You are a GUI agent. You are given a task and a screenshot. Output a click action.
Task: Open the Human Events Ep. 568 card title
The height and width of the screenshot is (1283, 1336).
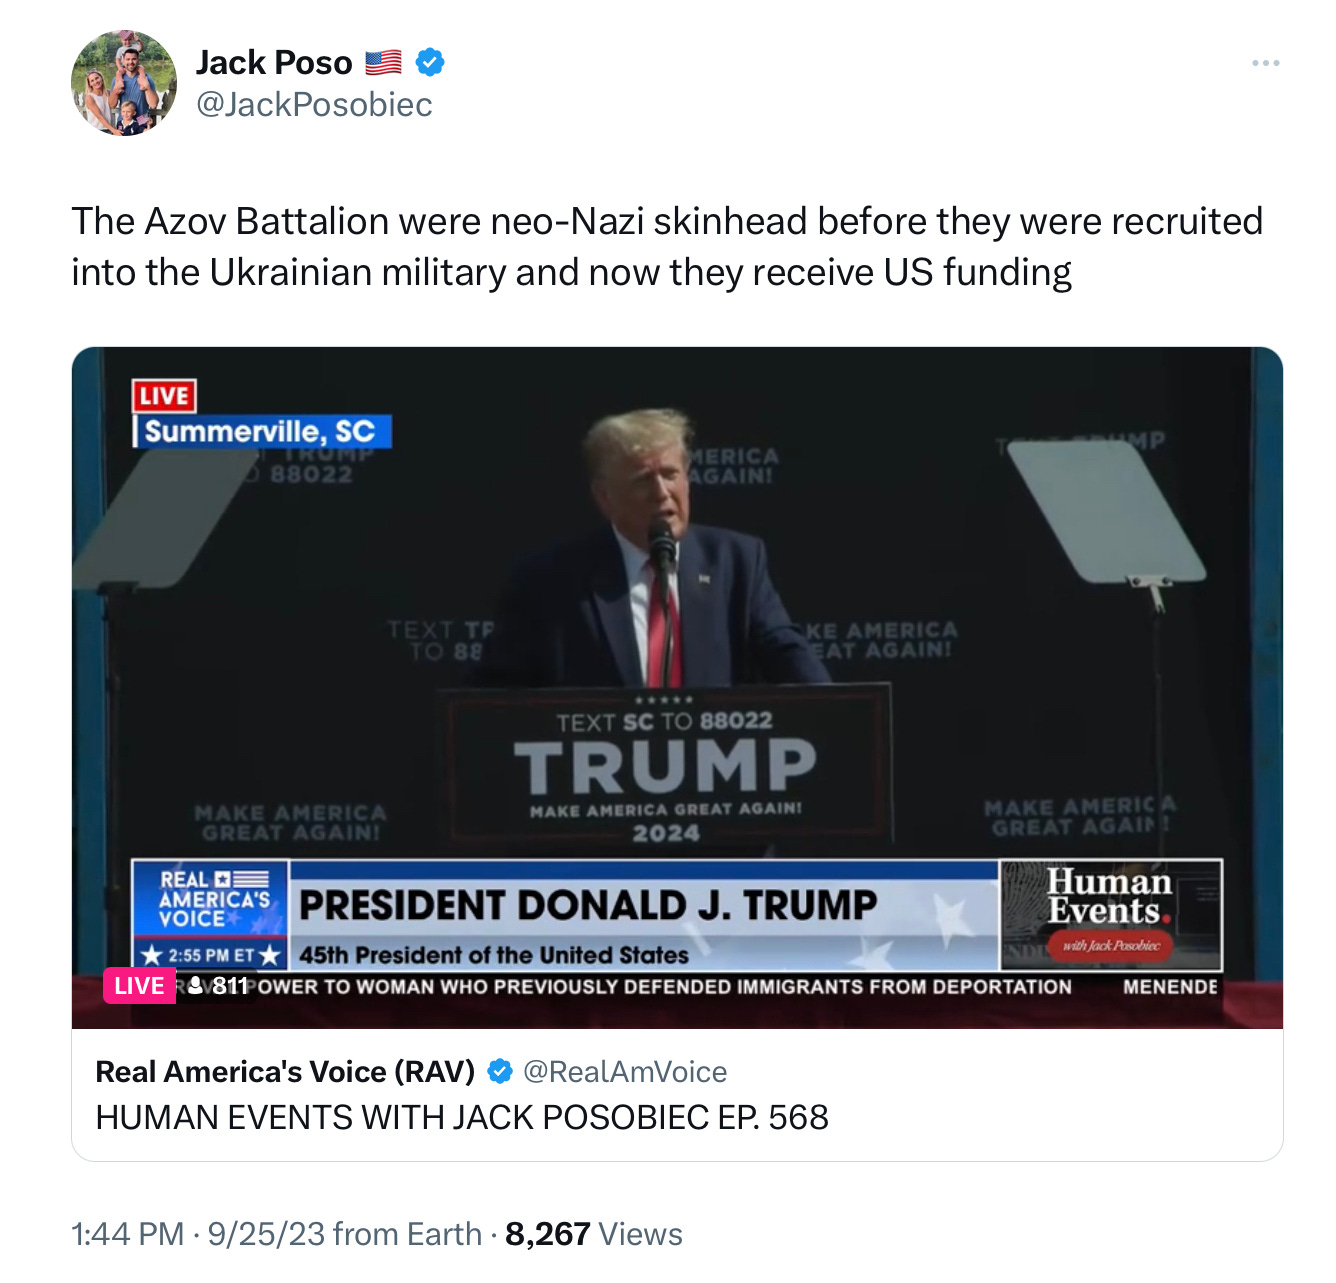[462, 1117]
